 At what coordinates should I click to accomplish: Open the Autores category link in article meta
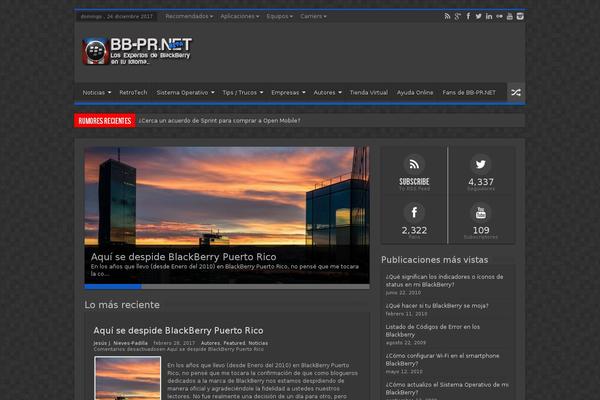pos(210,343)
